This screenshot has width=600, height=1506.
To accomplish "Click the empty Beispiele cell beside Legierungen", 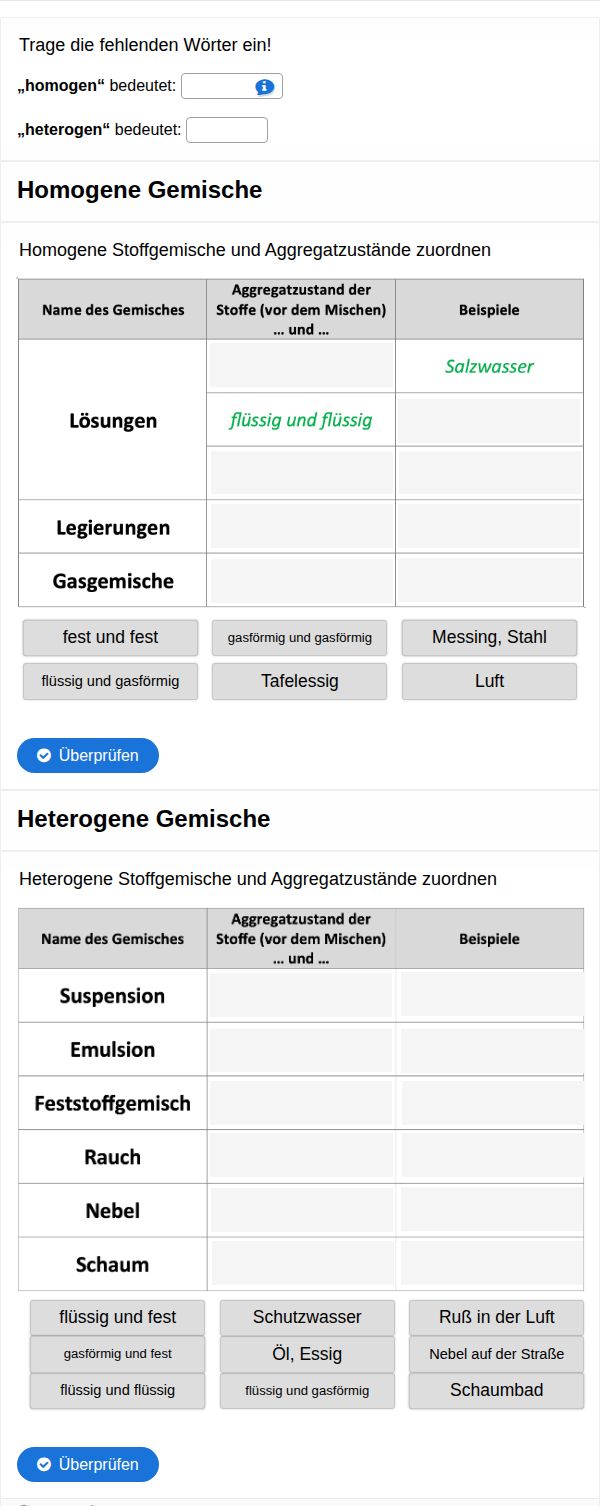I will (489, 527).
